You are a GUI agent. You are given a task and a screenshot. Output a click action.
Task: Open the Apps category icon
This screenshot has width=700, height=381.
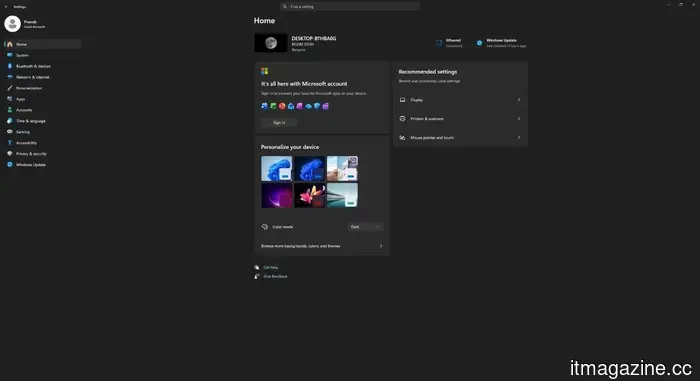[10, 99]
